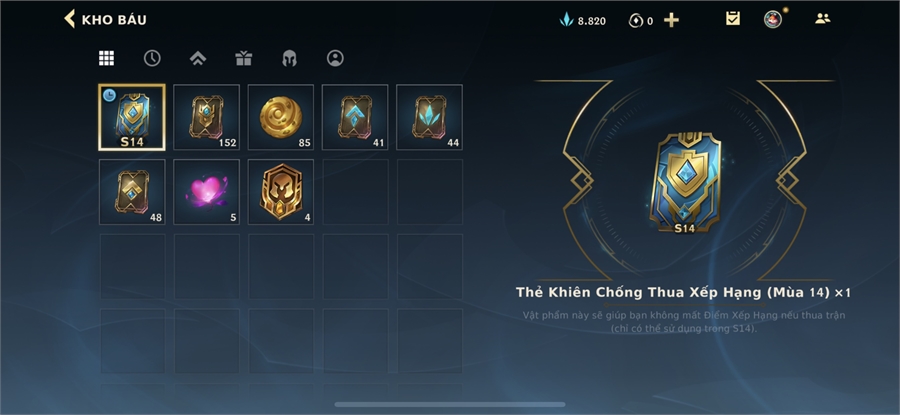Switch to the upgrade chevrons filter tab
The image size is (900, 415).
198,58
